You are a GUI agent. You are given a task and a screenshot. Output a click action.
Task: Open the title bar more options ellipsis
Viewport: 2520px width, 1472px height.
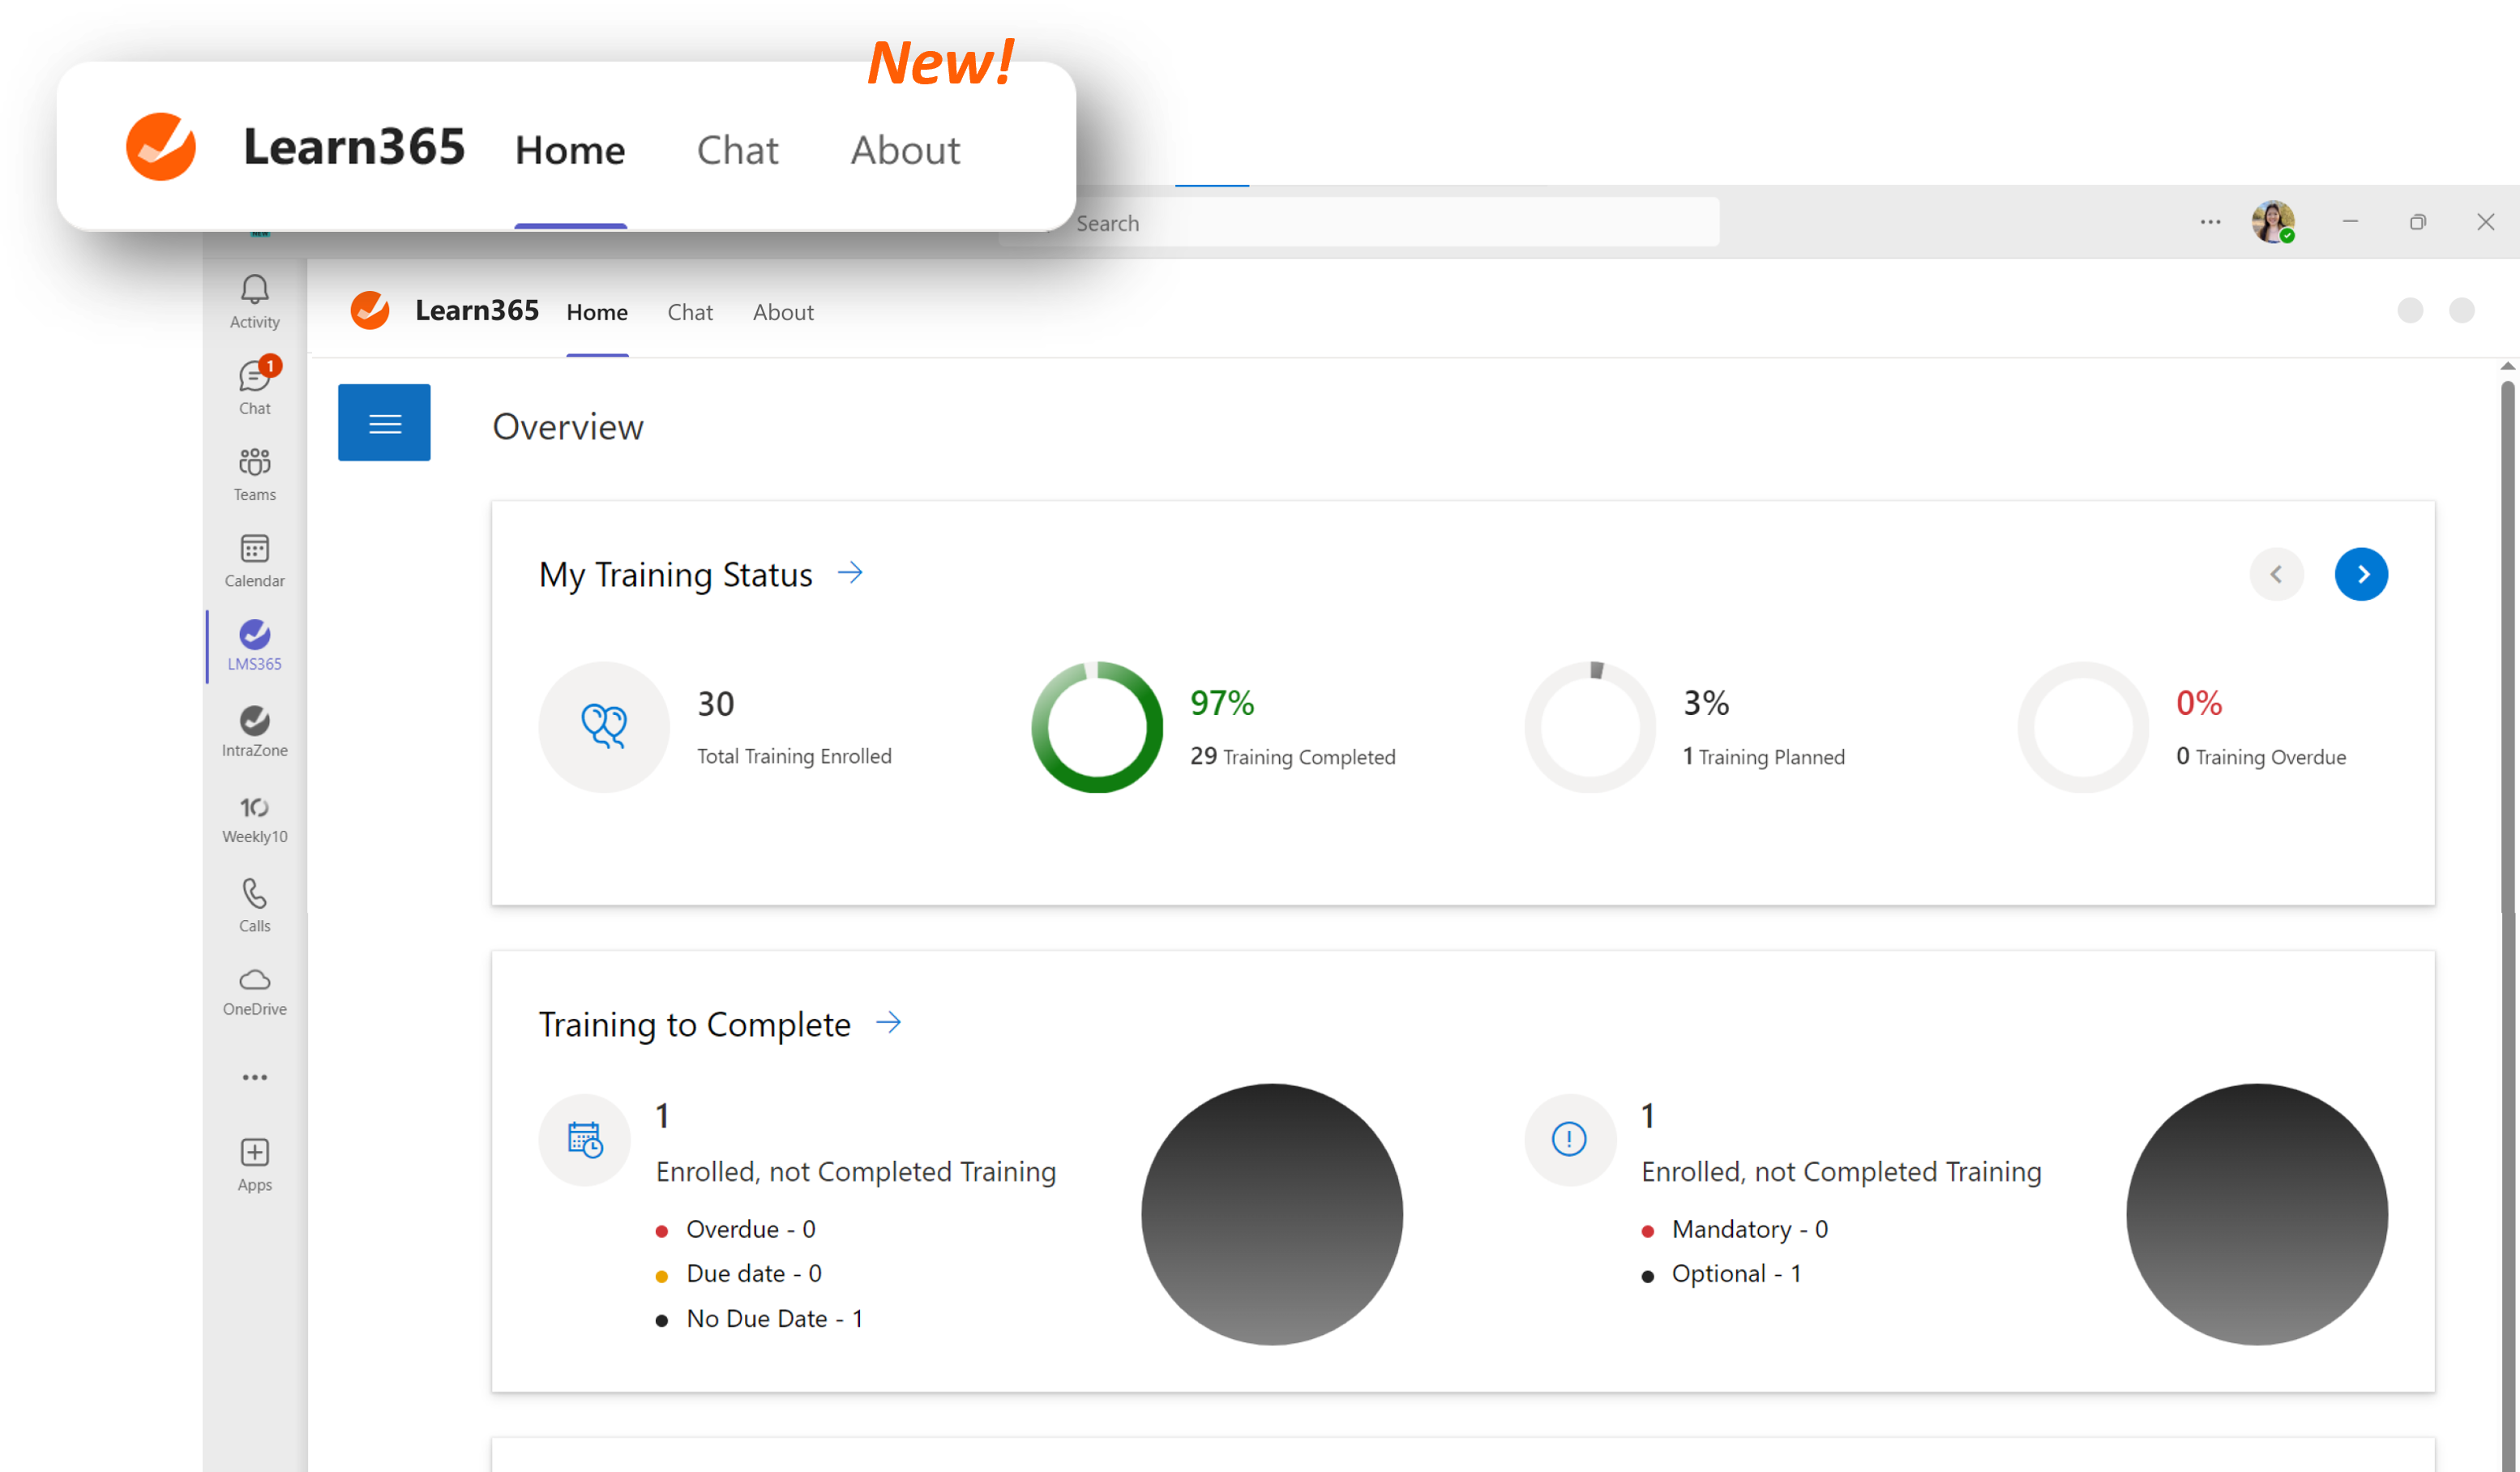(x=2210, y=222)
